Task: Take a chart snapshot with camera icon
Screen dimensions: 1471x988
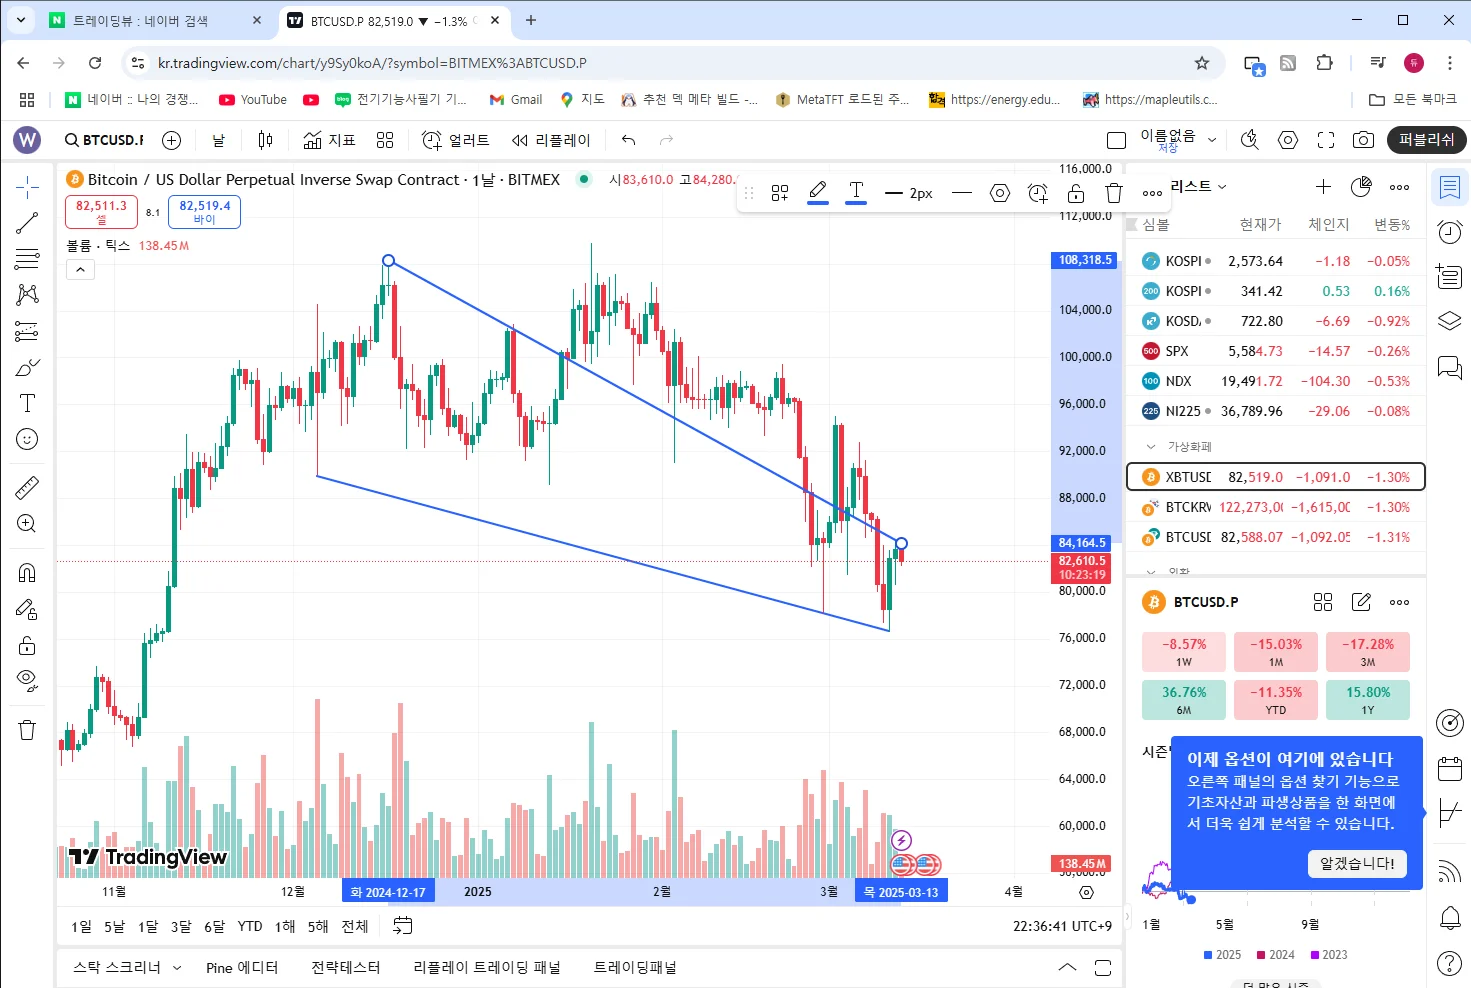Action: tap(1363, 140)
